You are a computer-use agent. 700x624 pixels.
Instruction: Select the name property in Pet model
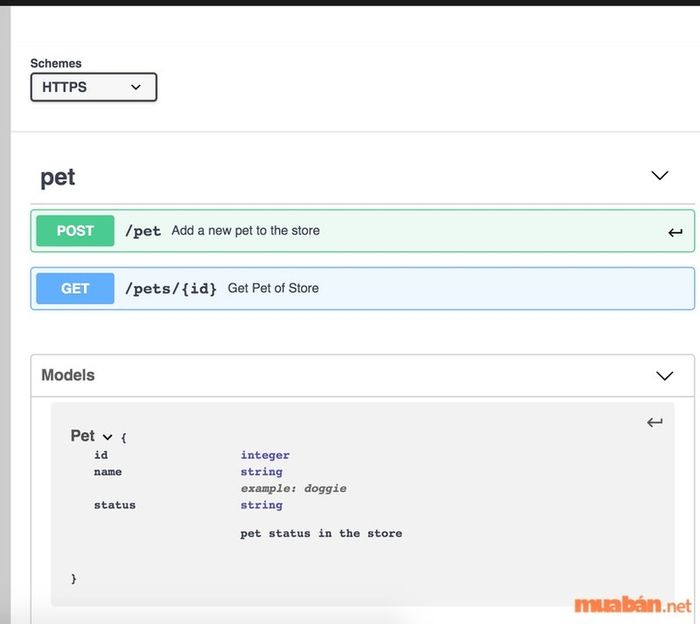pos(108,472)
